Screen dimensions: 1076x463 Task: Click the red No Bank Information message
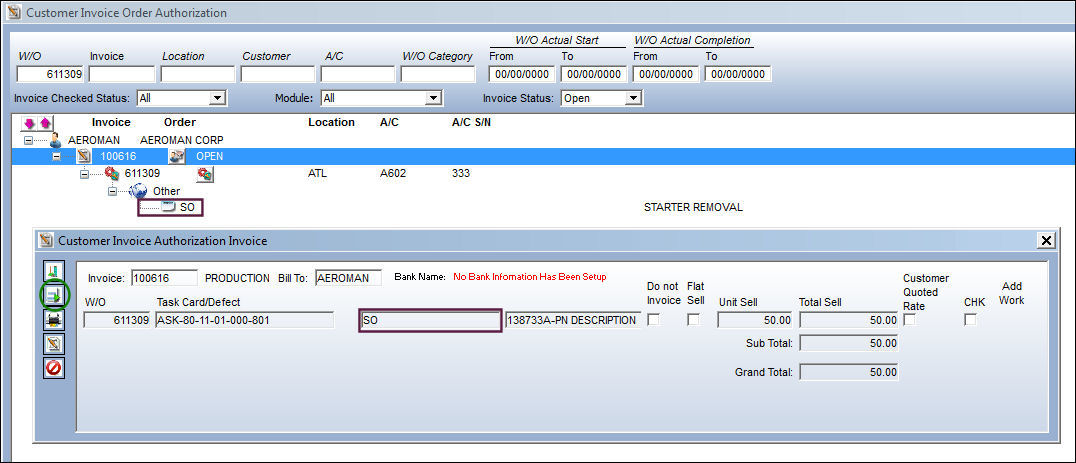point(530,277)
